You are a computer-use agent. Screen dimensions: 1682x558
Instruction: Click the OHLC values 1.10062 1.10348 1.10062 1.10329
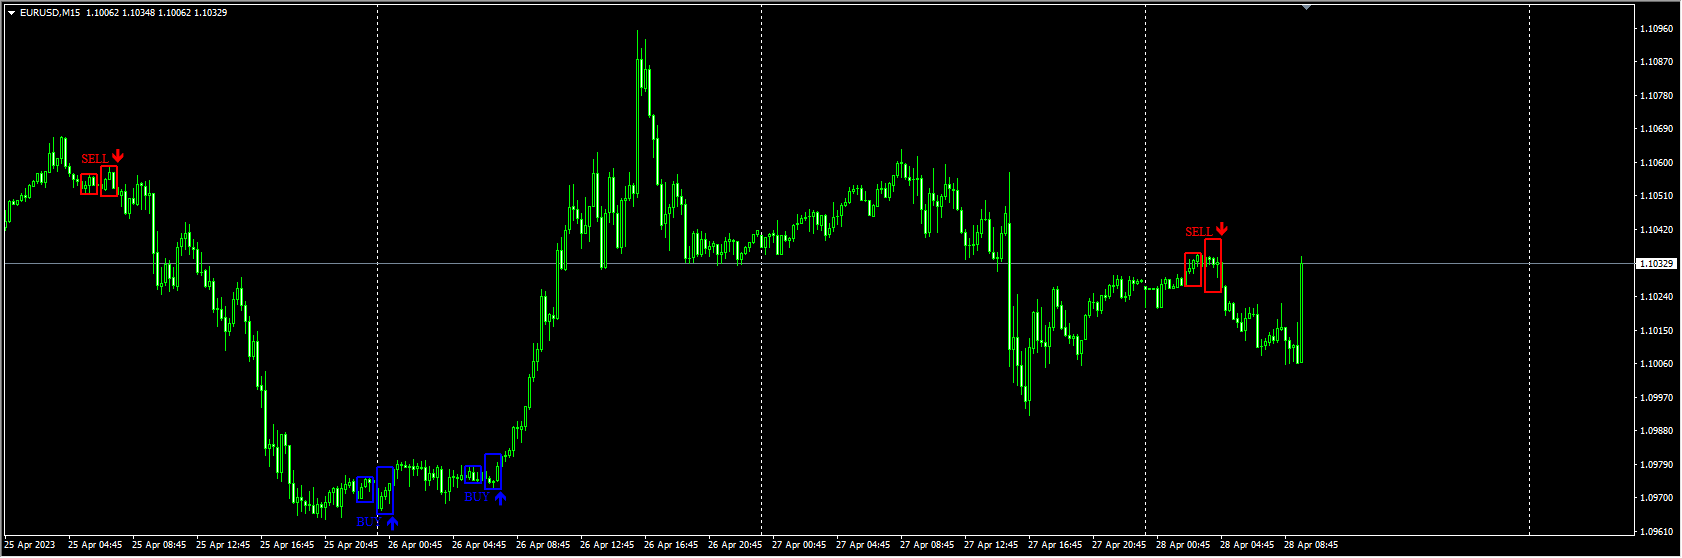[x=156, y=13]
